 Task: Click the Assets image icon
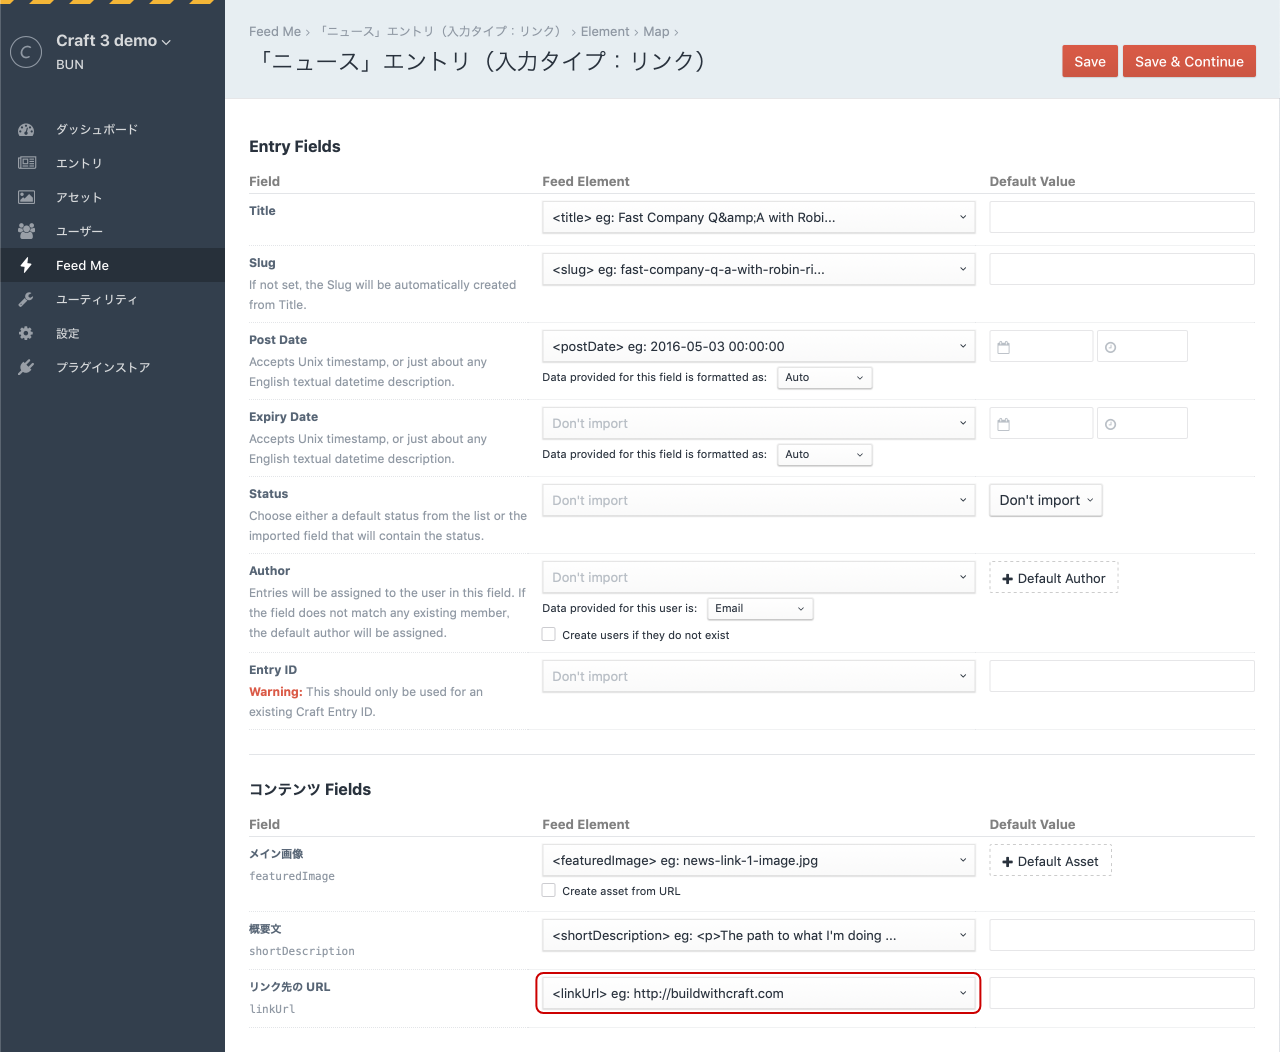point(27,197)
